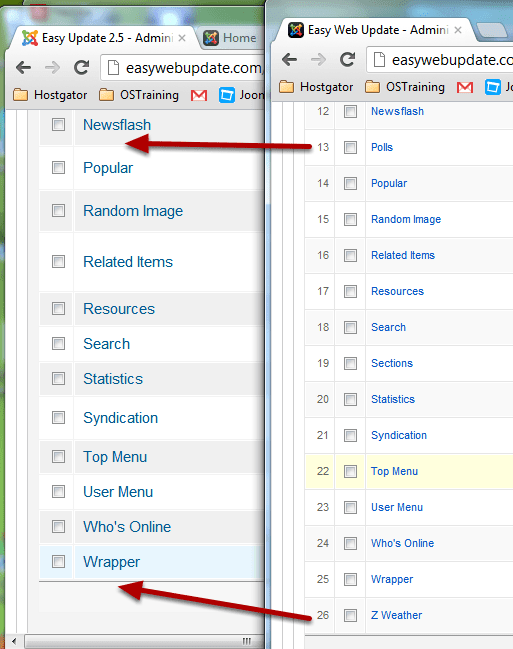The width and height of the screenshot is (513, 649).
Task: Check the Newsflash checkbox in left list
Action: [58, 125]
